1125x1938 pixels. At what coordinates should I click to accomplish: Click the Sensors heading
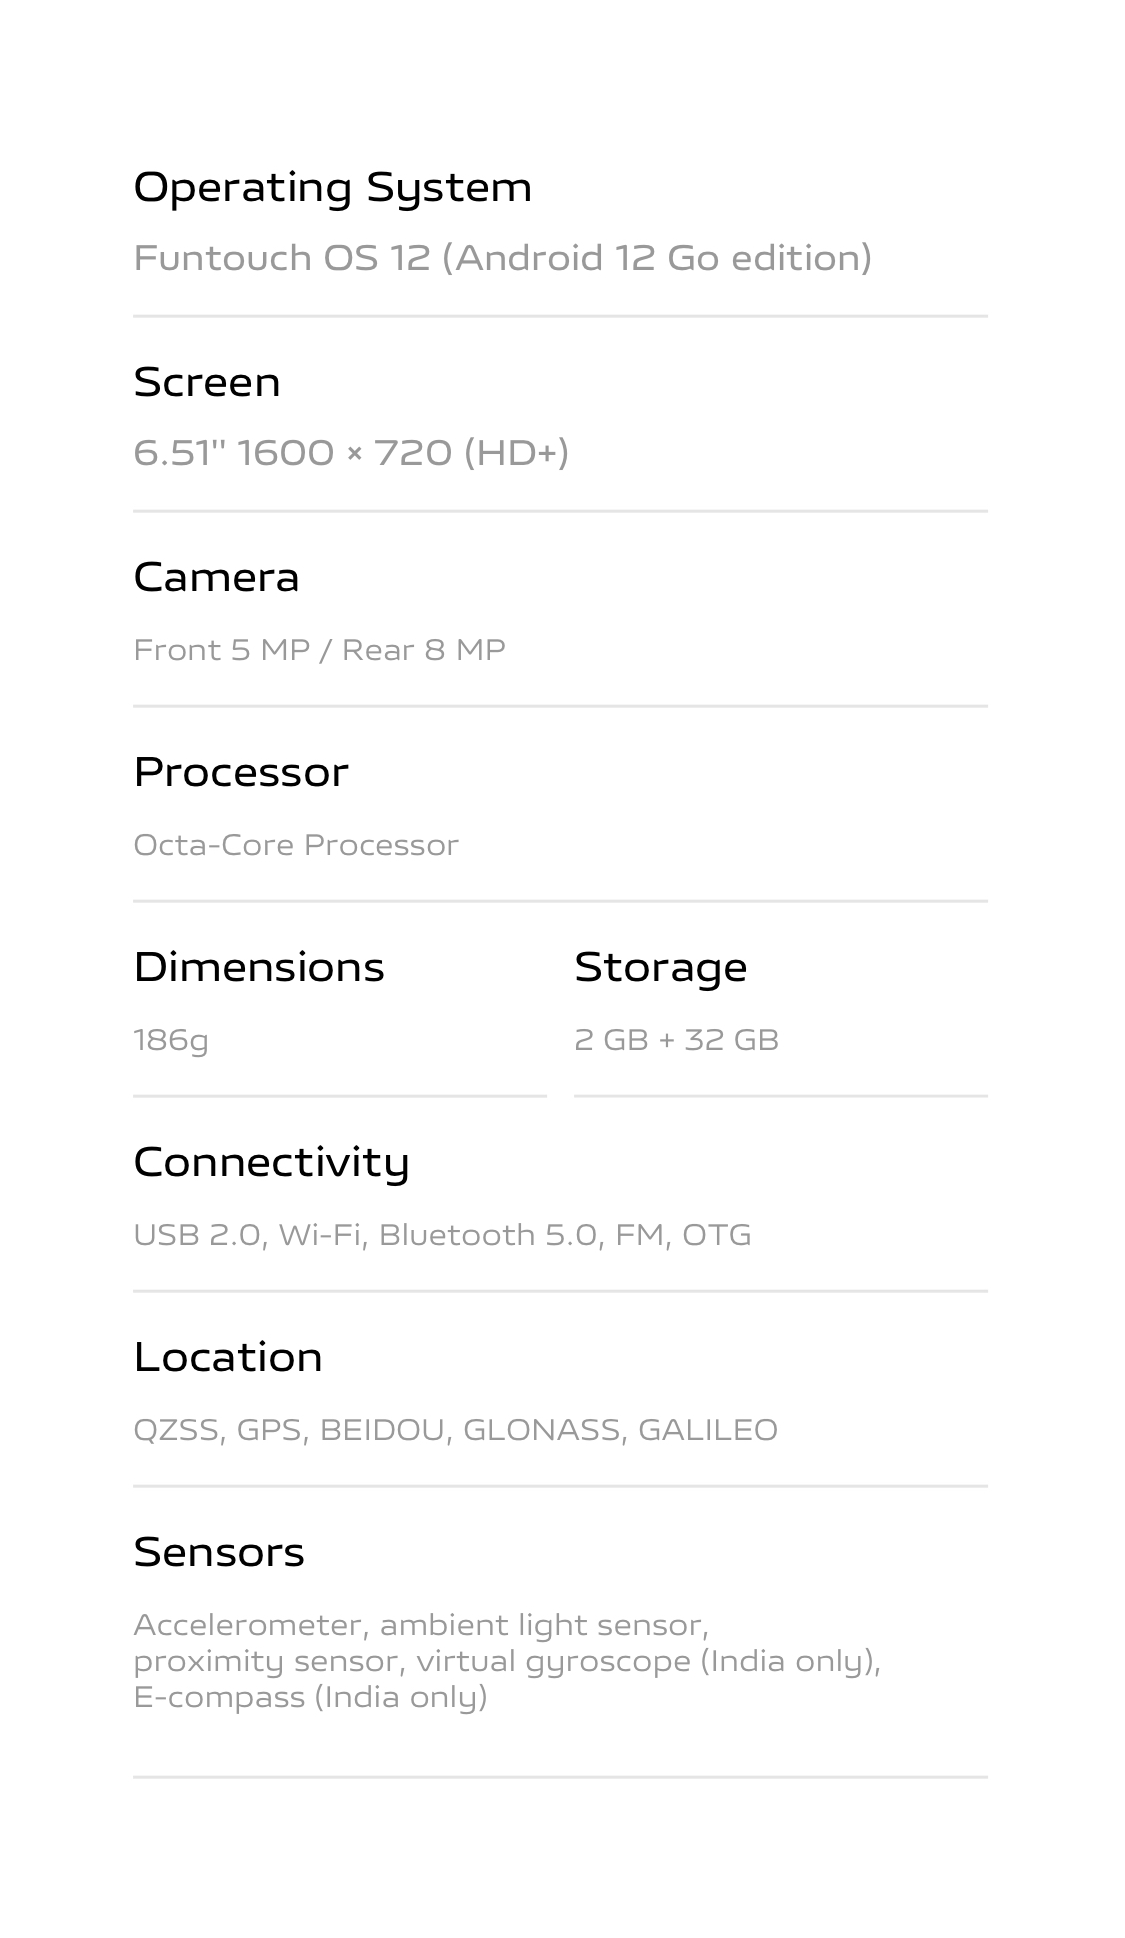[x=219, y=1552]
